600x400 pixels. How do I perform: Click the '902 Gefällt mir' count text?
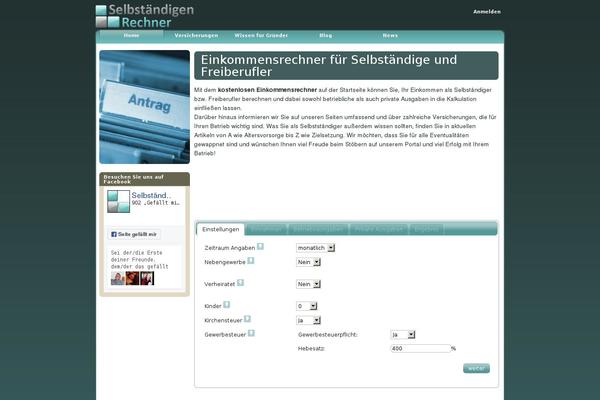156,203
